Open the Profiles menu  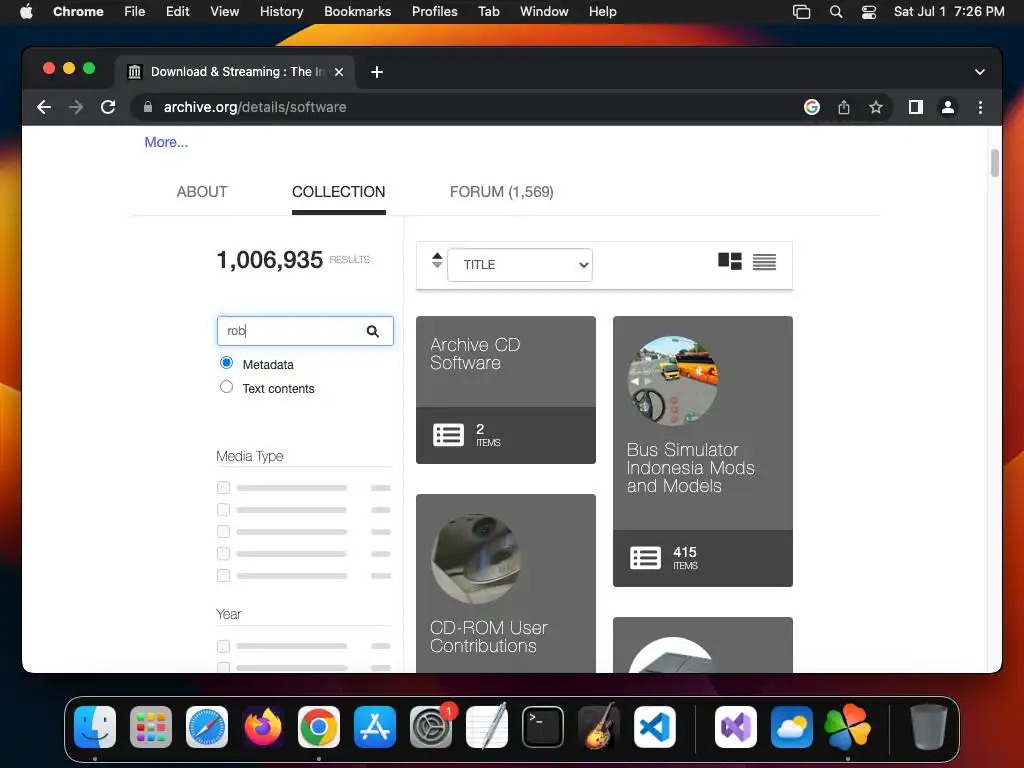[x=434, y=12]
